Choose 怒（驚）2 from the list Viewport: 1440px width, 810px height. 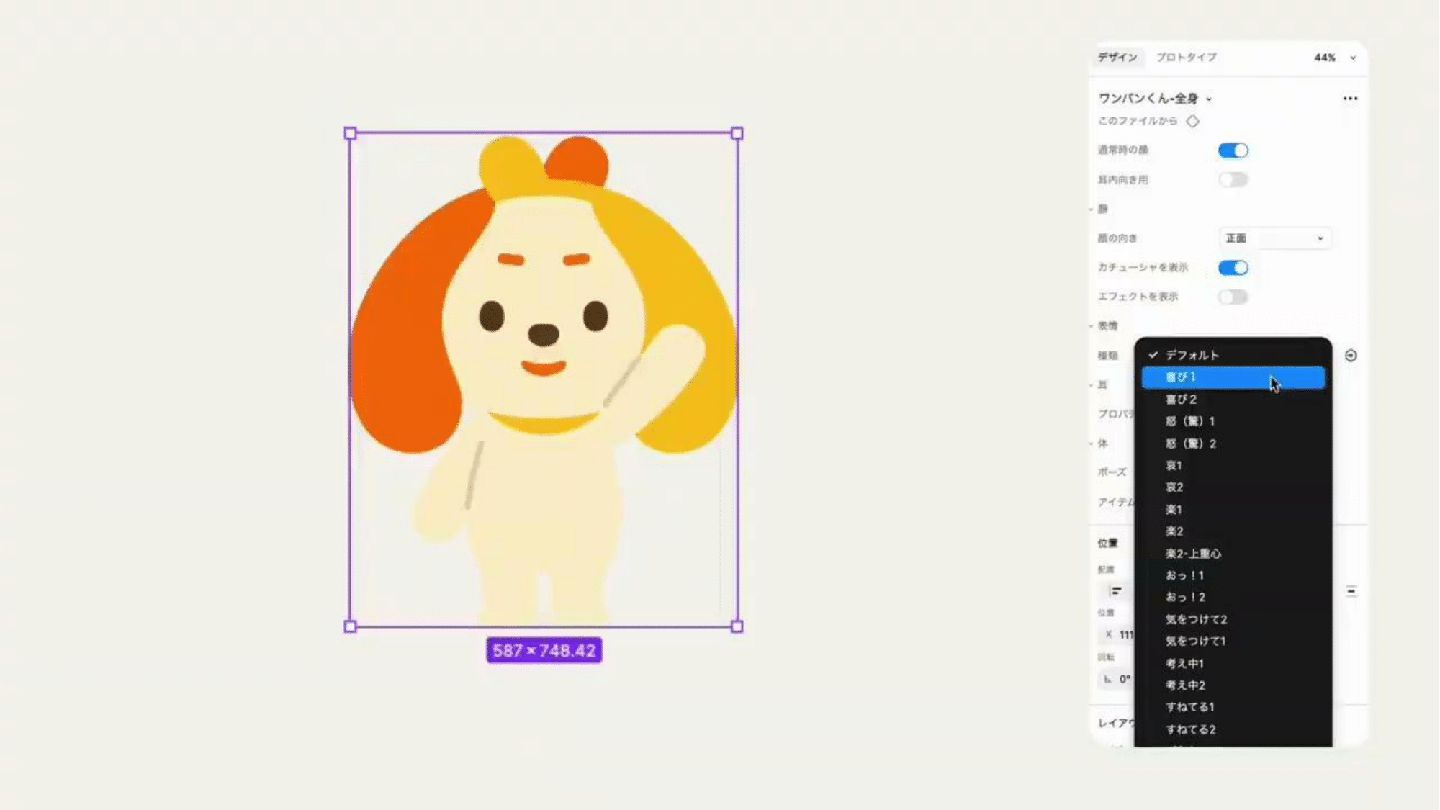point(1233,443)
